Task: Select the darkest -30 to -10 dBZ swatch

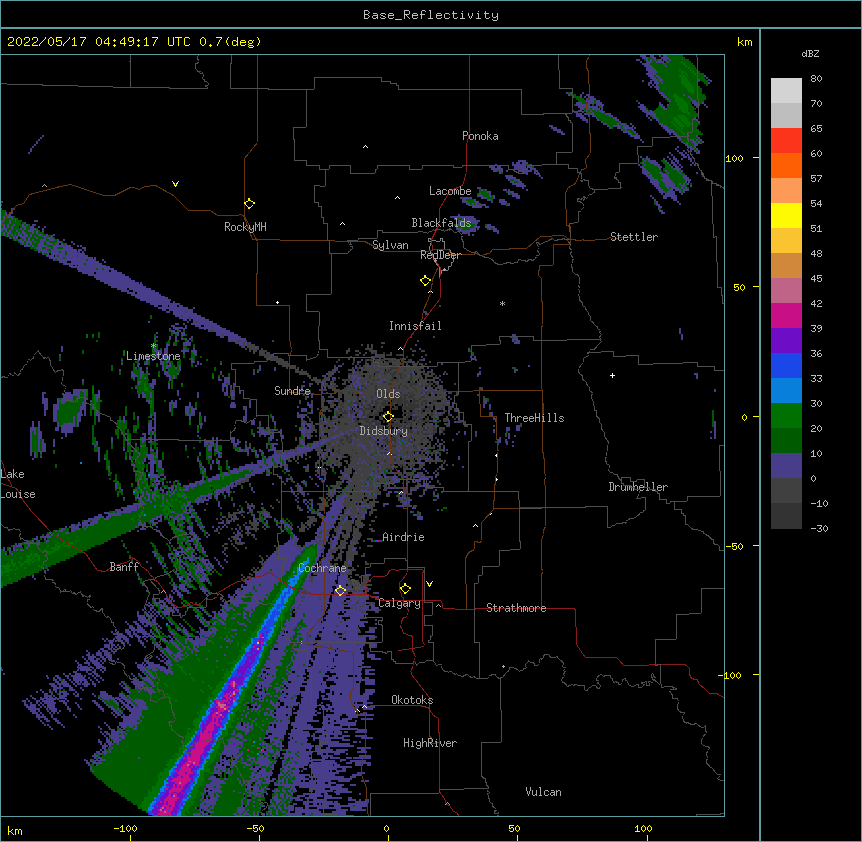Action: pyautogui.click(x=786, y=516)
